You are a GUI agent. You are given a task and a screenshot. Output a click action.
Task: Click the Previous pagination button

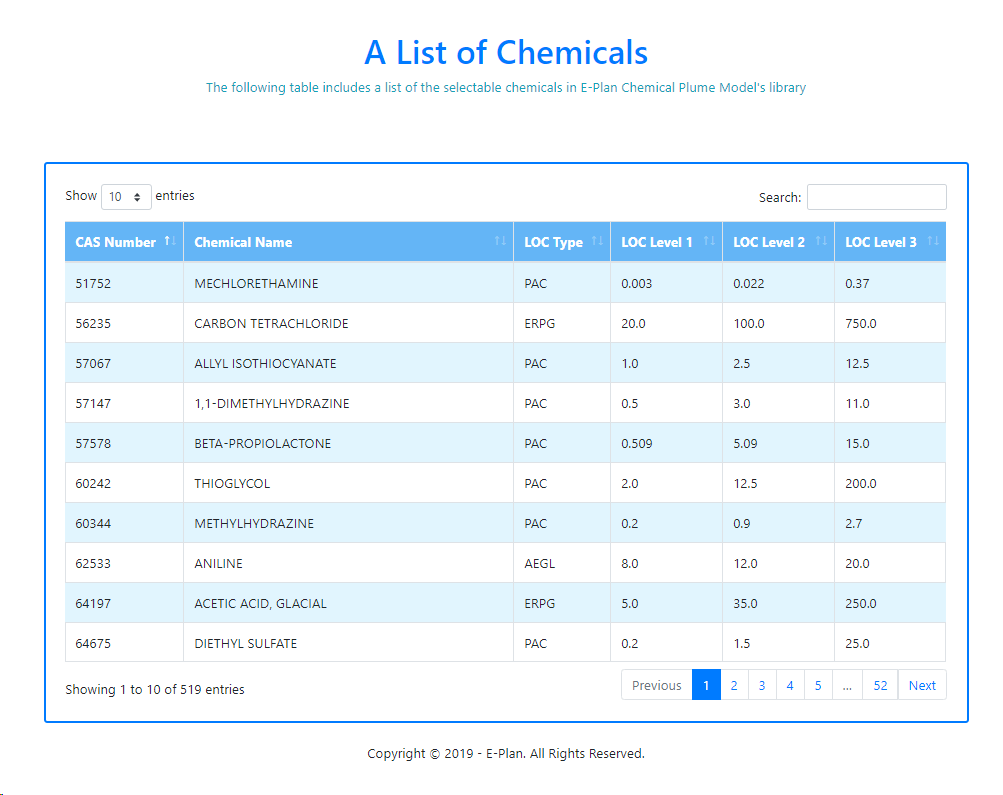coord(657,685)
